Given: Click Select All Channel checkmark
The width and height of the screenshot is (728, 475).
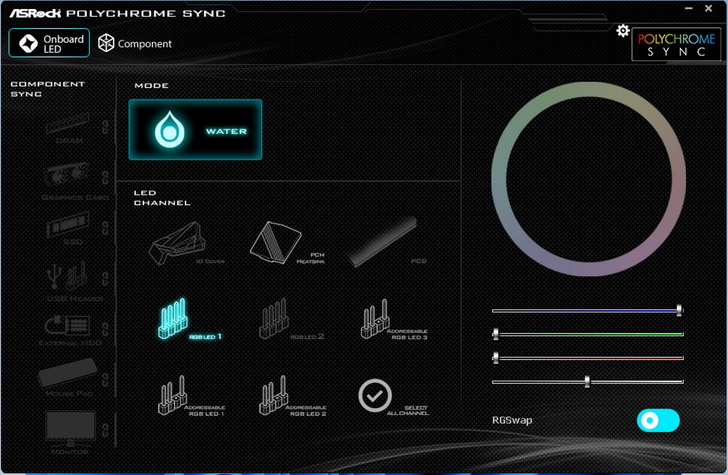Looking at the screenshot, I should tap(375, 396).
